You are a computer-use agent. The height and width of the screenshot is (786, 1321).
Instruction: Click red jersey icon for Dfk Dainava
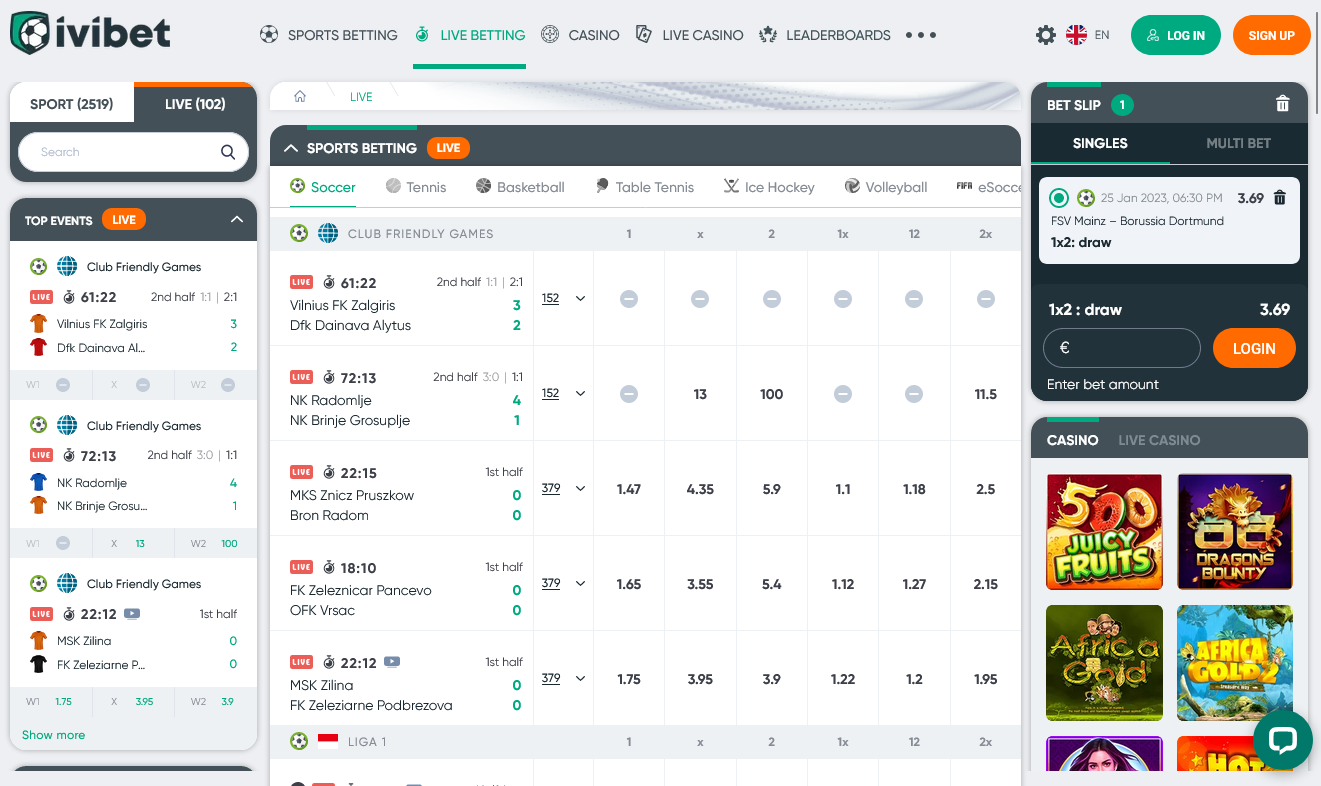click(x=39, y=347)
